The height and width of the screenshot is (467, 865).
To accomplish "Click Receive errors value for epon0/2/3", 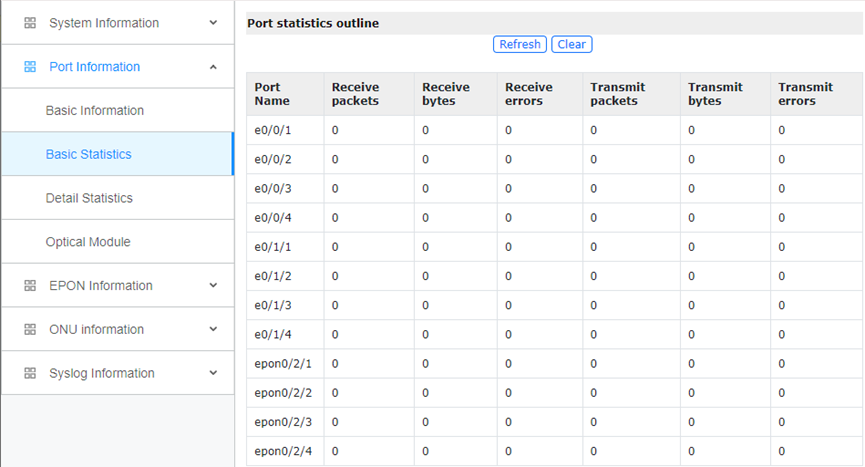I will (x=508, y=422).
